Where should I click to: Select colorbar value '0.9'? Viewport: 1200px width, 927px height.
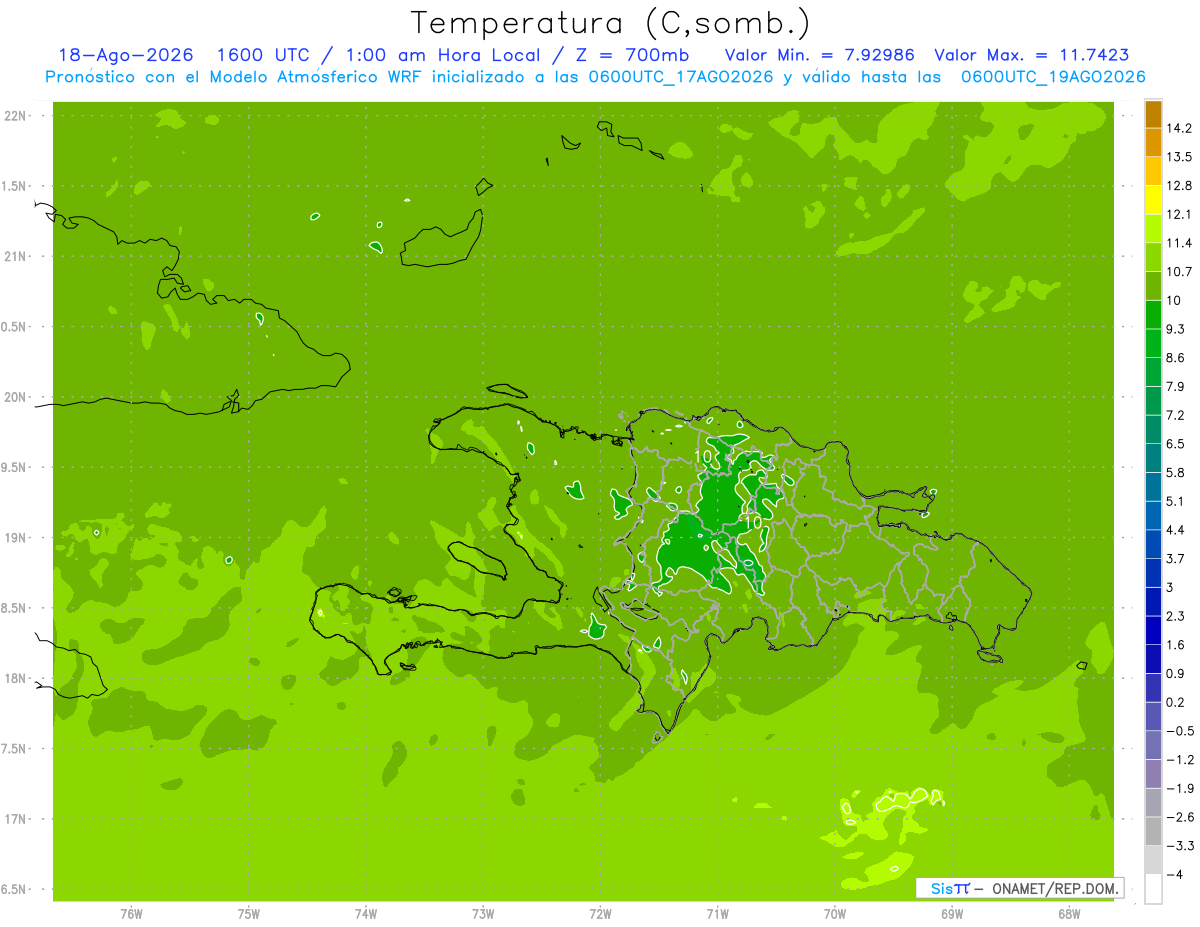pos(1176,674)
